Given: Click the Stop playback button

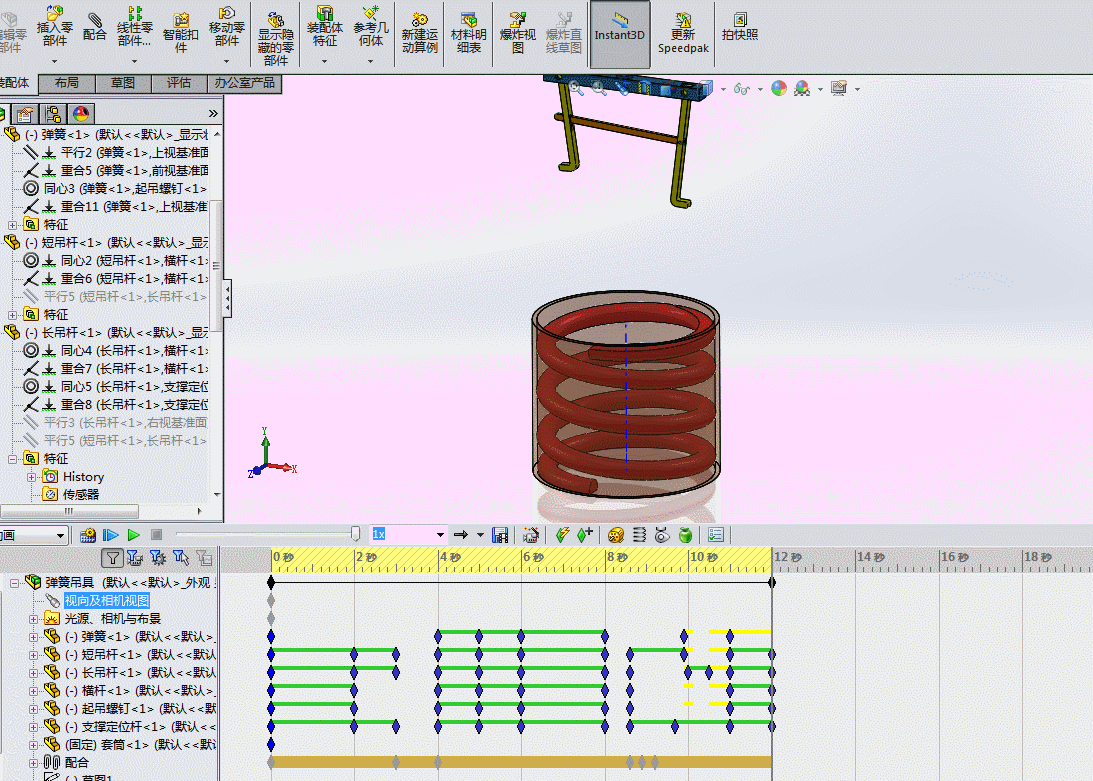Looking at the screenshot, I should pos(156,535).
